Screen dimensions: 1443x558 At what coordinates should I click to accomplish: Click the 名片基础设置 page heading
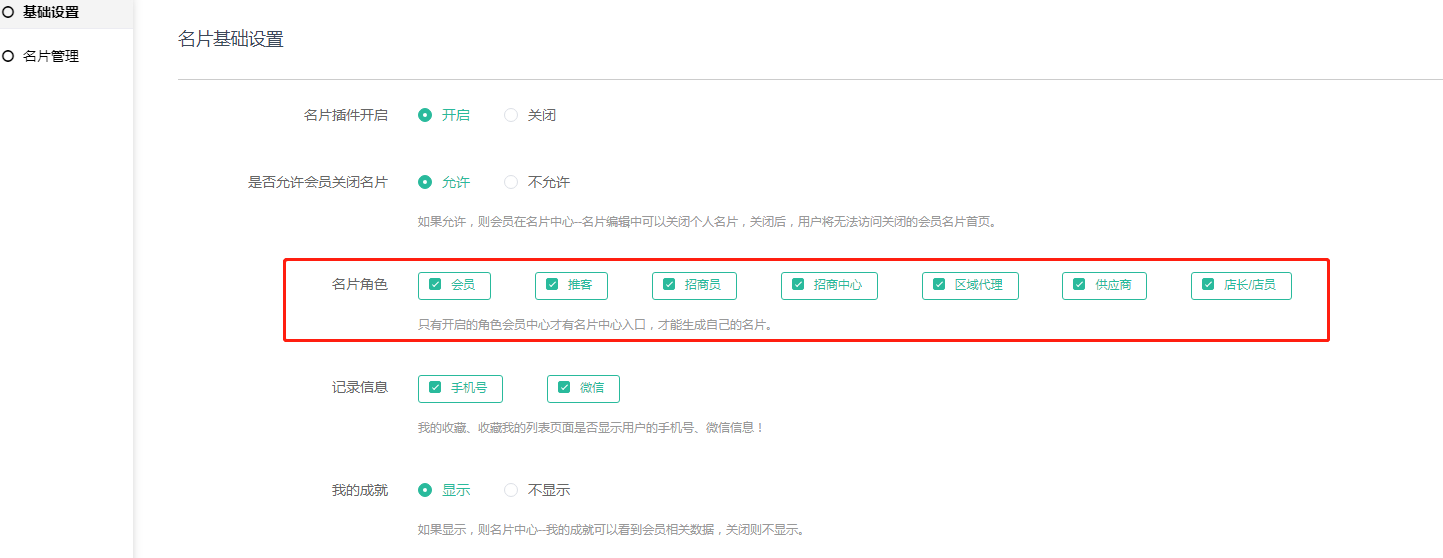pyautogui.click(x=231, y=39)
